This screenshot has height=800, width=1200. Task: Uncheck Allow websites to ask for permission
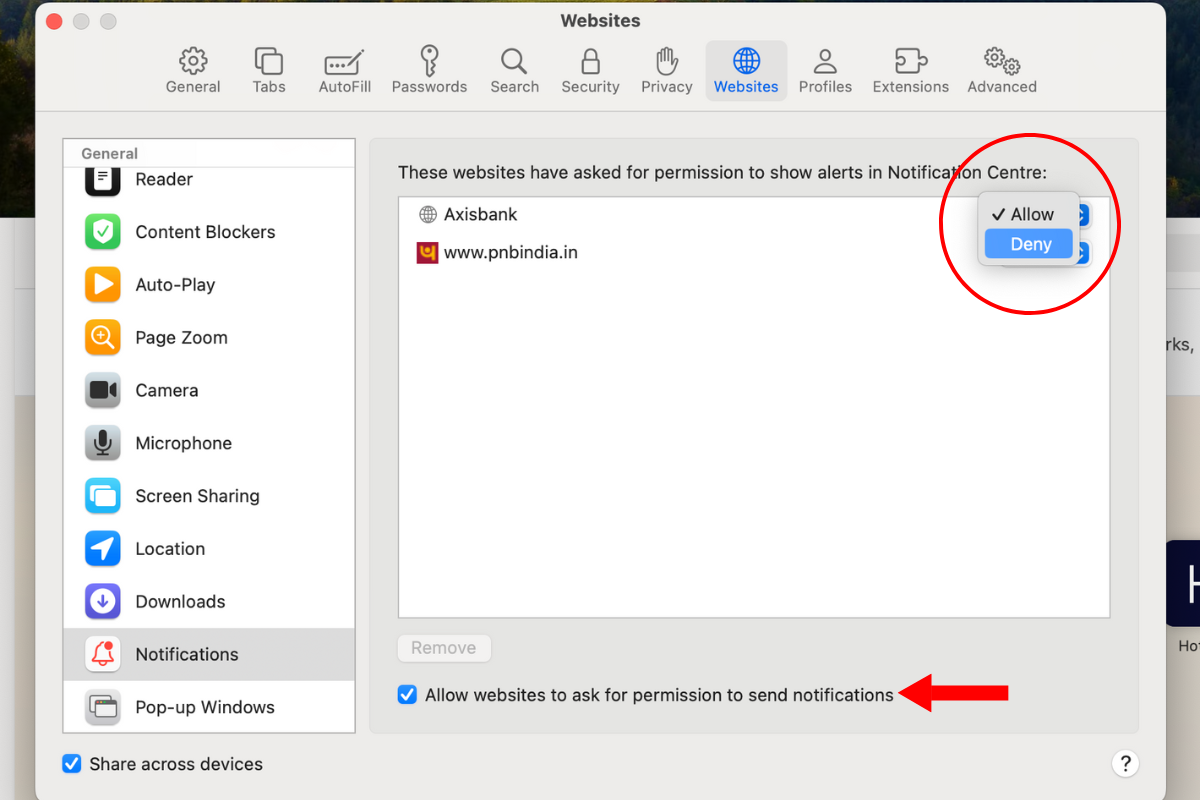(407, 695)
